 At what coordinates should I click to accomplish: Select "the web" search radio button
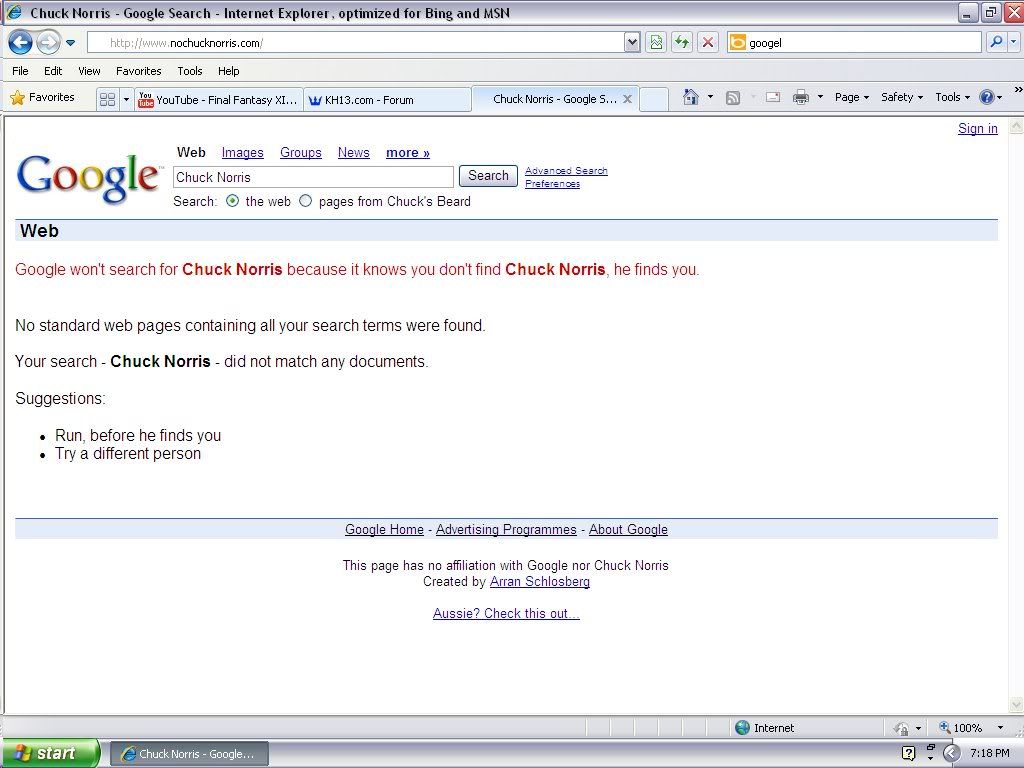pyautogui.click(x=233, y=201)
